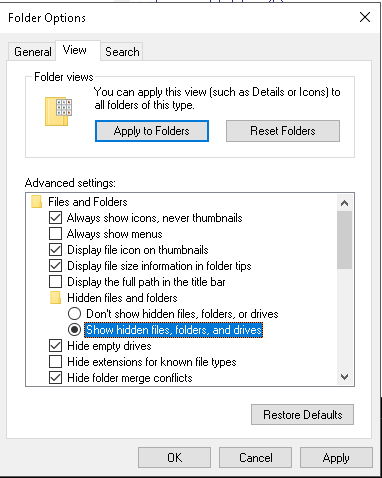This screenshot has width=382, height=478.
Task: Enable Always show menus checkbox
Action: pyautogui.click(x=55, y=234)
